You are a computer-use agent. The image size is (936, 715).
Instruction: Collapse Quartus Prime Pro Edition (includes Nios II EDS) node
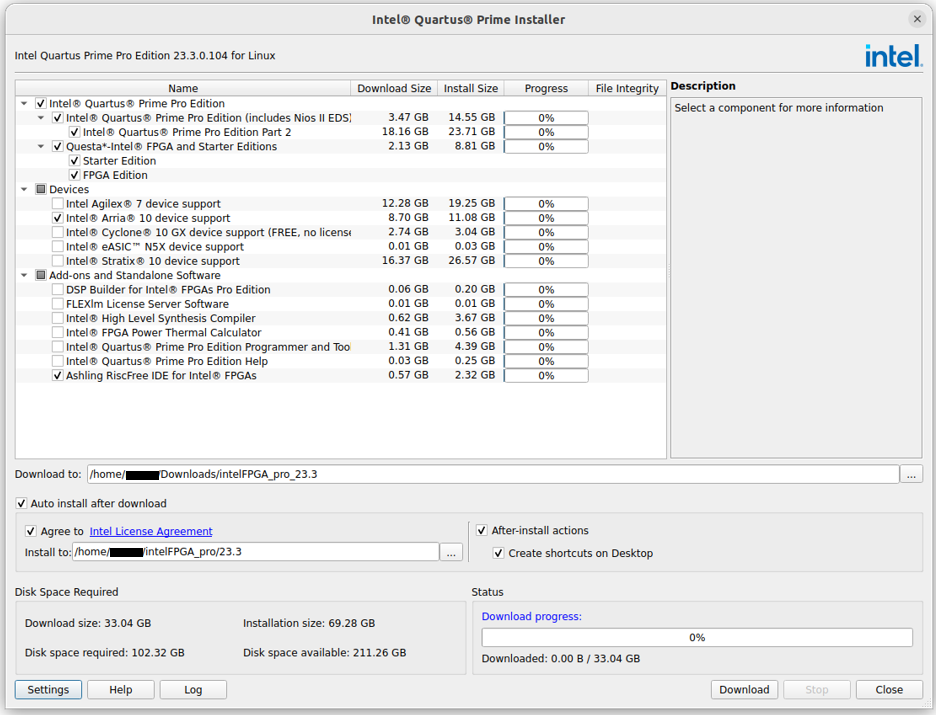click(41, 118)
